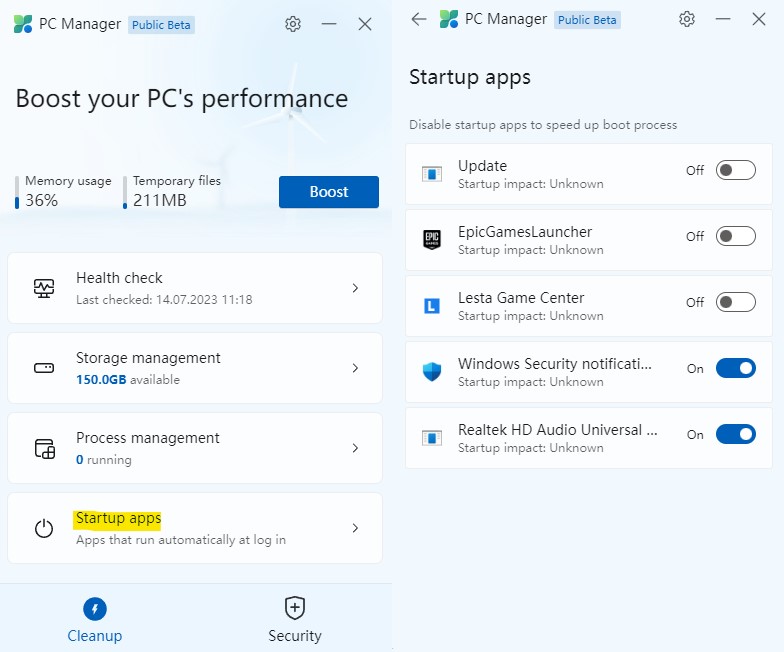Click the 'Windows Security notificati...' name
Screen dimensions: 784x652
(555, 364)
